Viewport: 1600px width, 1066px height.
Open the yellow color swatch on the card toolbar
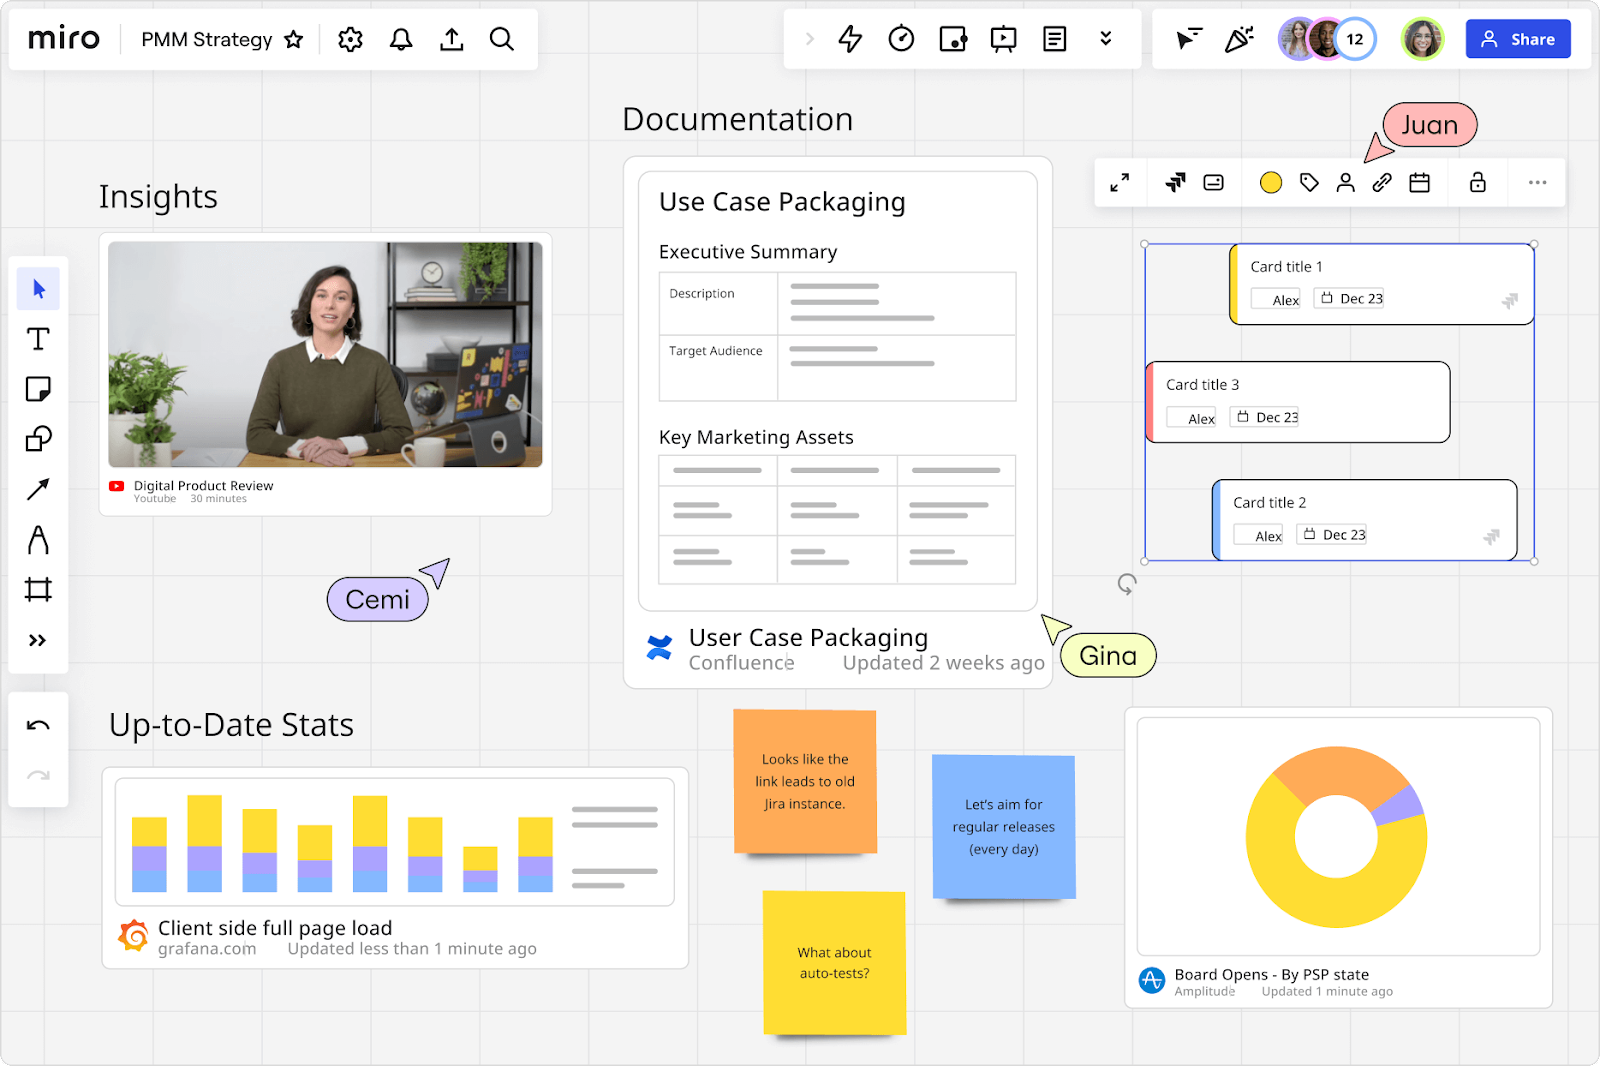point(1270,183)
